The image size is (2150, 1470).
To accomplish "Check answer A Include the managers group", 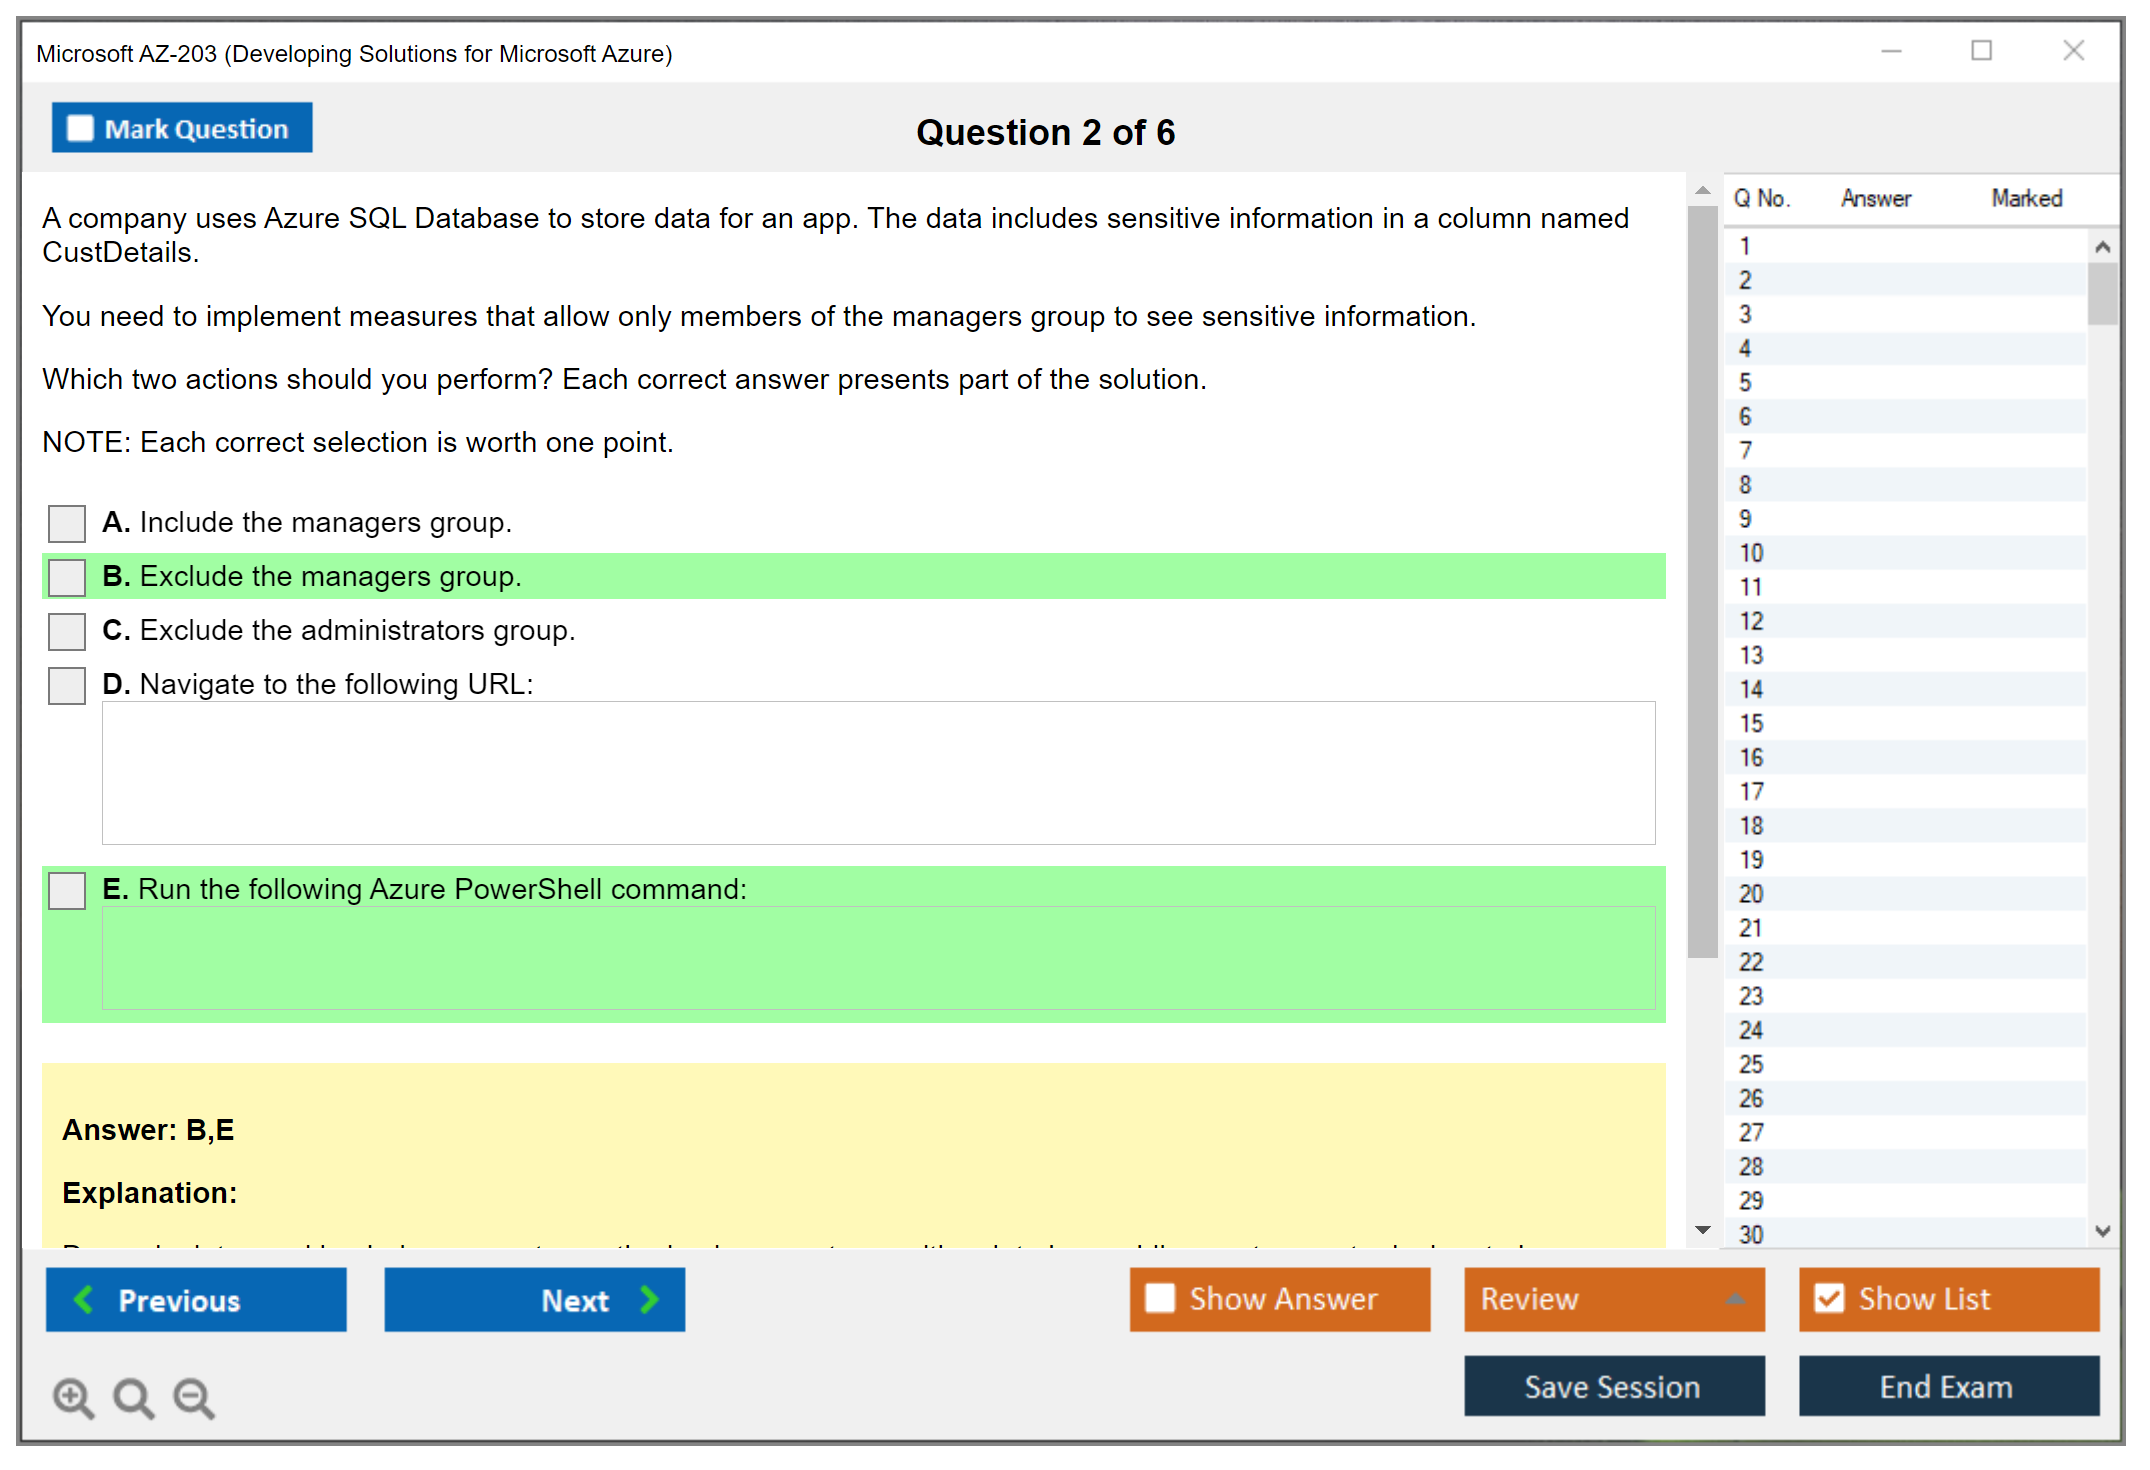I will click(x=67, y=523).
